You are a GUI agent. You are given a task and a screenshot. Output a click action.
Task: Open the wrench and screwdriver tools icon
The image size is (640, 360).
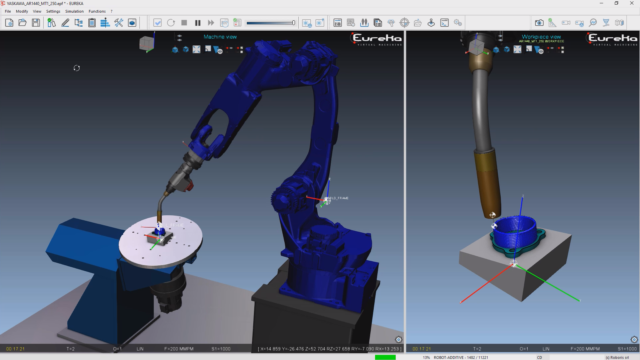point(118,23)
